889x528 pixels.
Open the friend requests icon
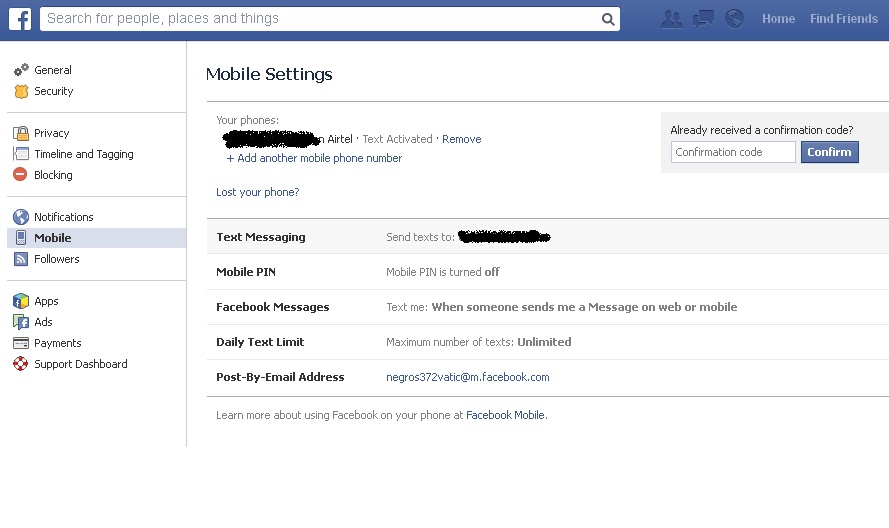672,19
